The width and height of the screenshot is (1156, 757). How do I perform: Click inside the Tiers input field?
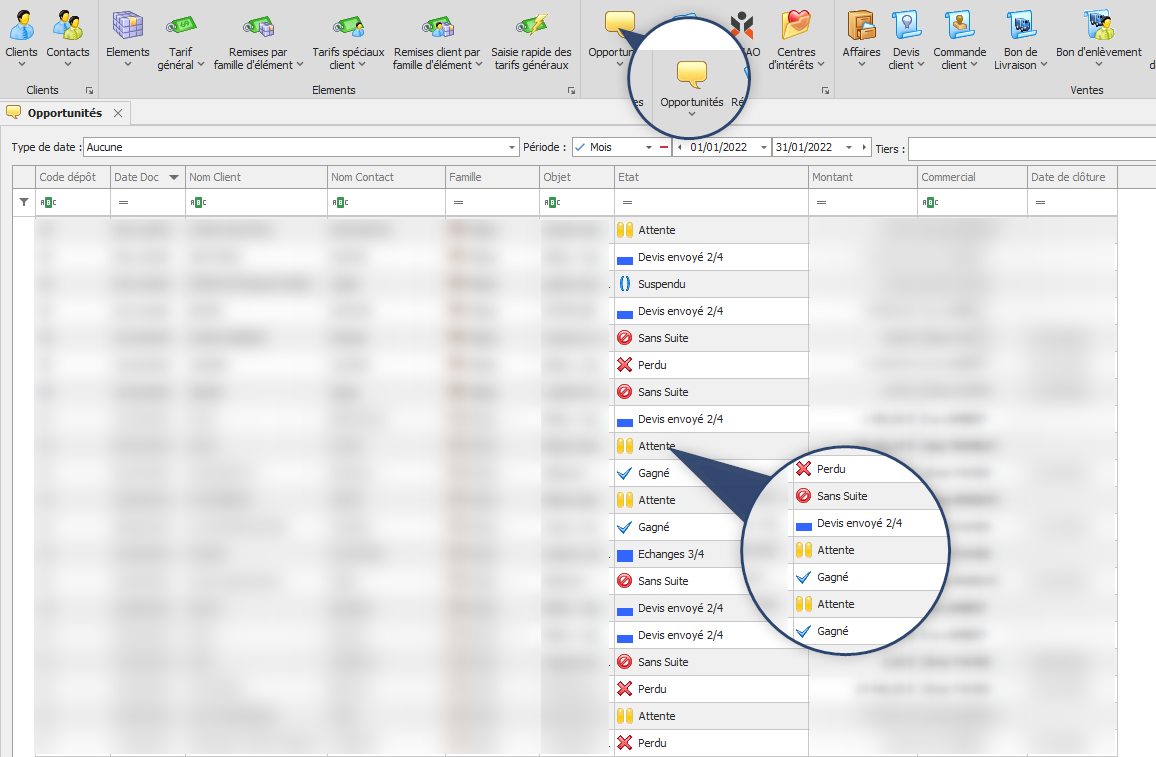pyautogui.click(x=1030, y=146)
